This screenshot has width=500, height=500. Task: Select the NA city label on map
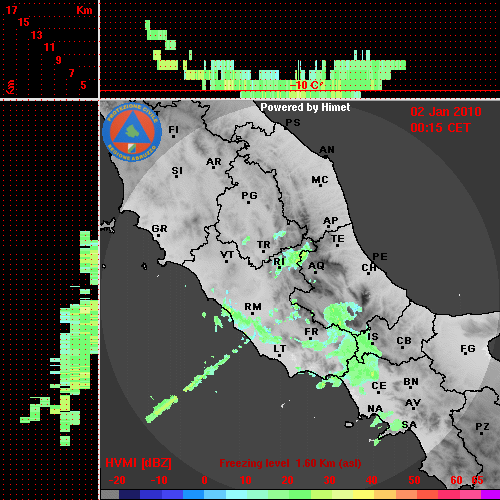click(x=375, y=409)
